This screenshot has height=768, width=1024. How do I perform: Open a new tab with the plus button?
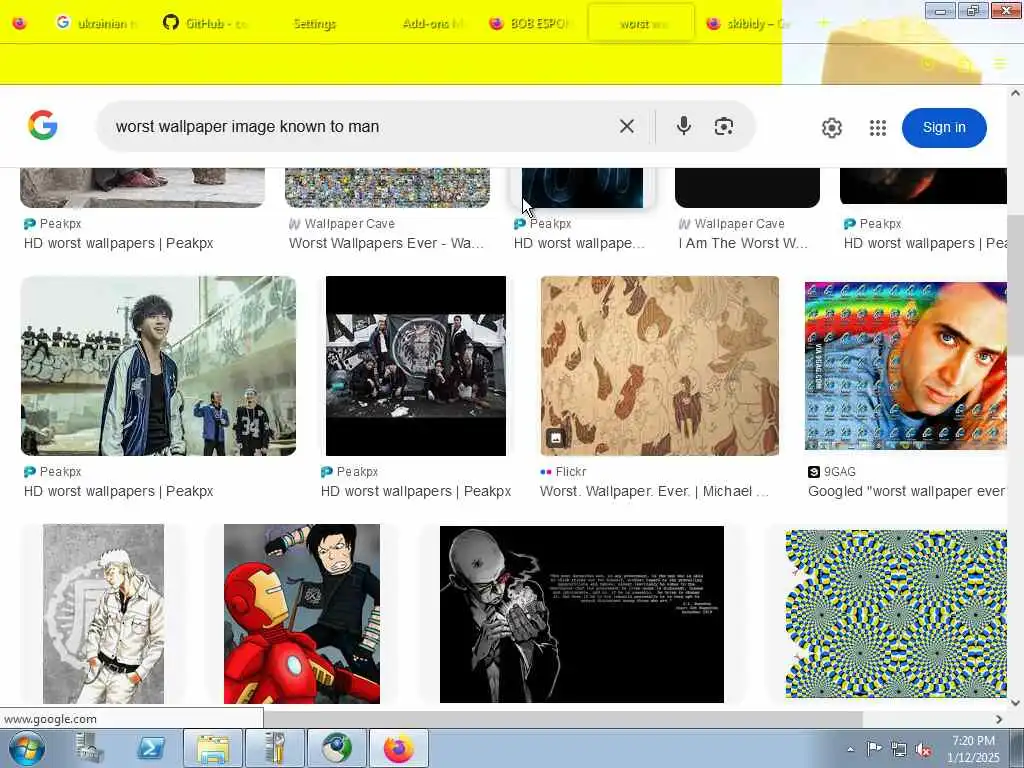click(824, 24)
